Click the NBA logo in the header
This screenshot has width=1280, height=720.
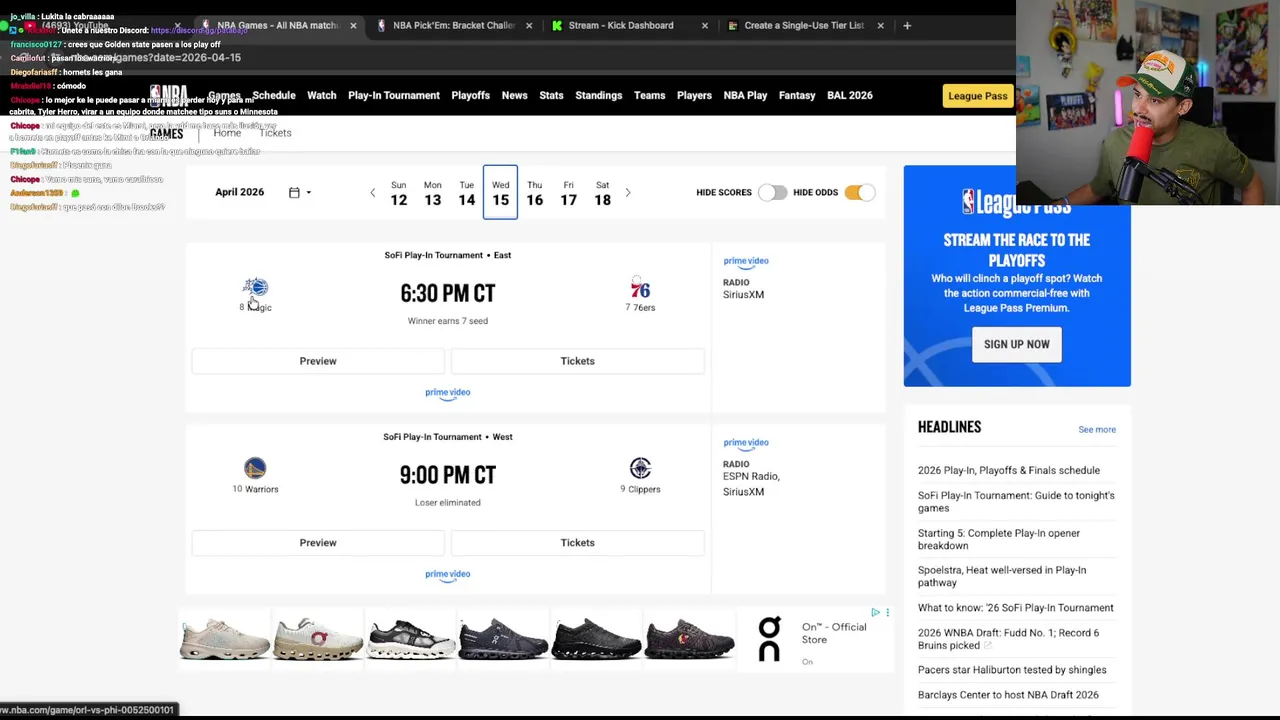tap(169, 96)
